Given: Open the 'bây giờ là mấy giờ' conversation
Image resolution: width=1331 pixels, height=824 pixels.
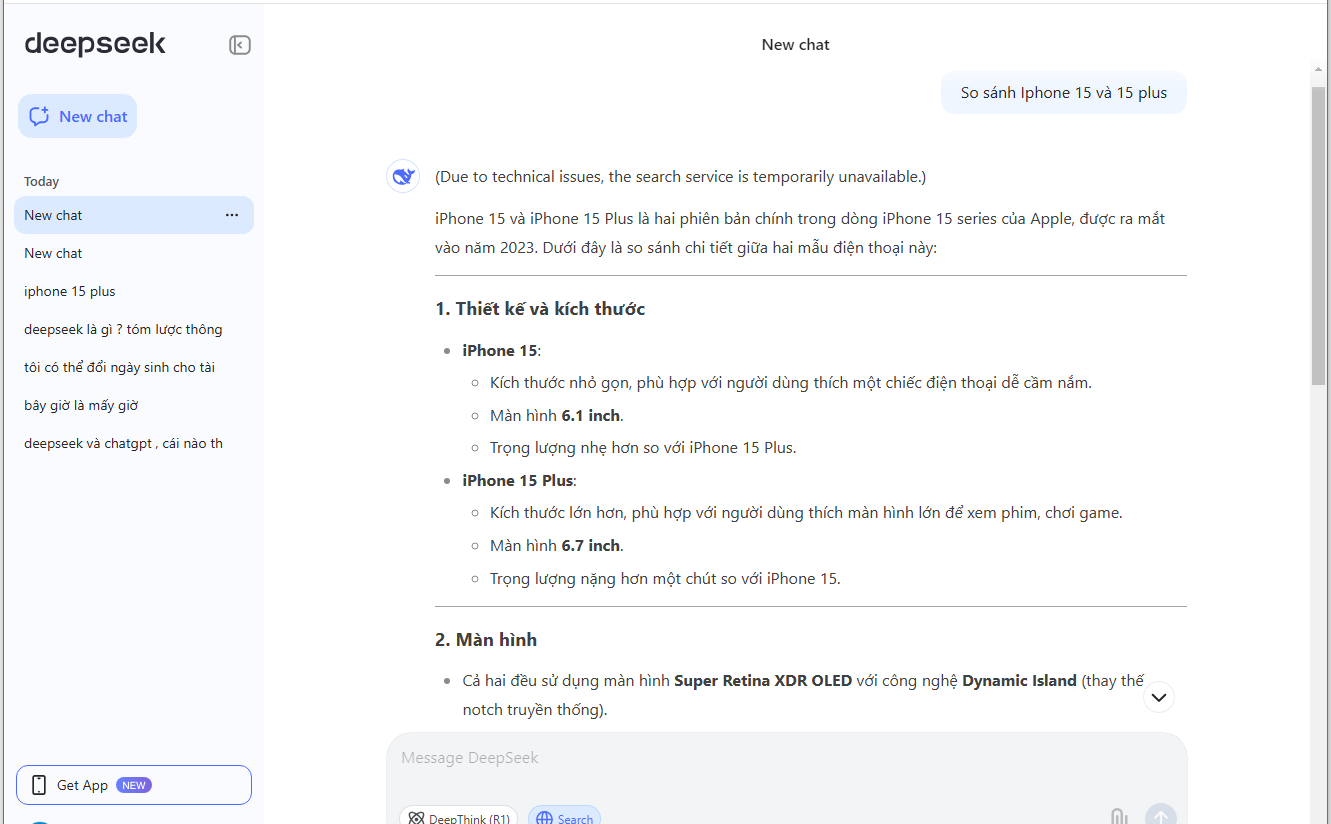Looking at the screenshot, I should tap(134, 405).
